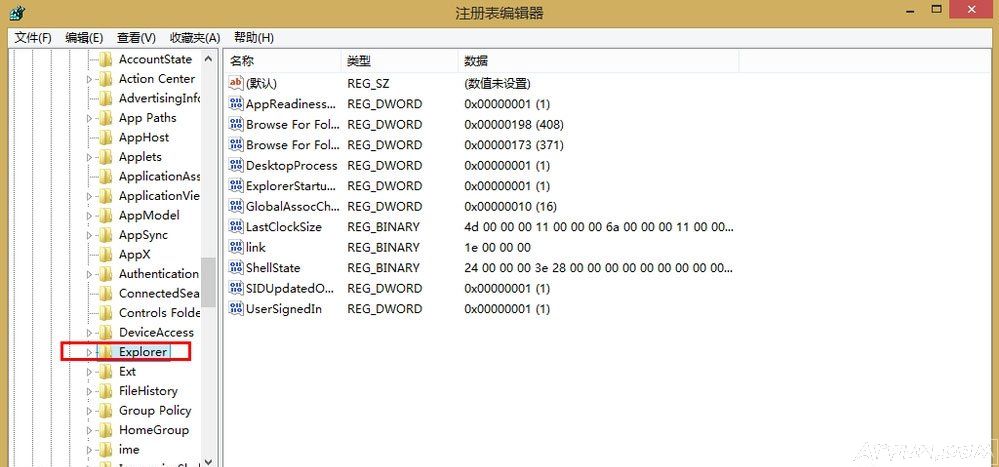Click the DWORD icon of DesktopProcess value

[x=236, y=165]
